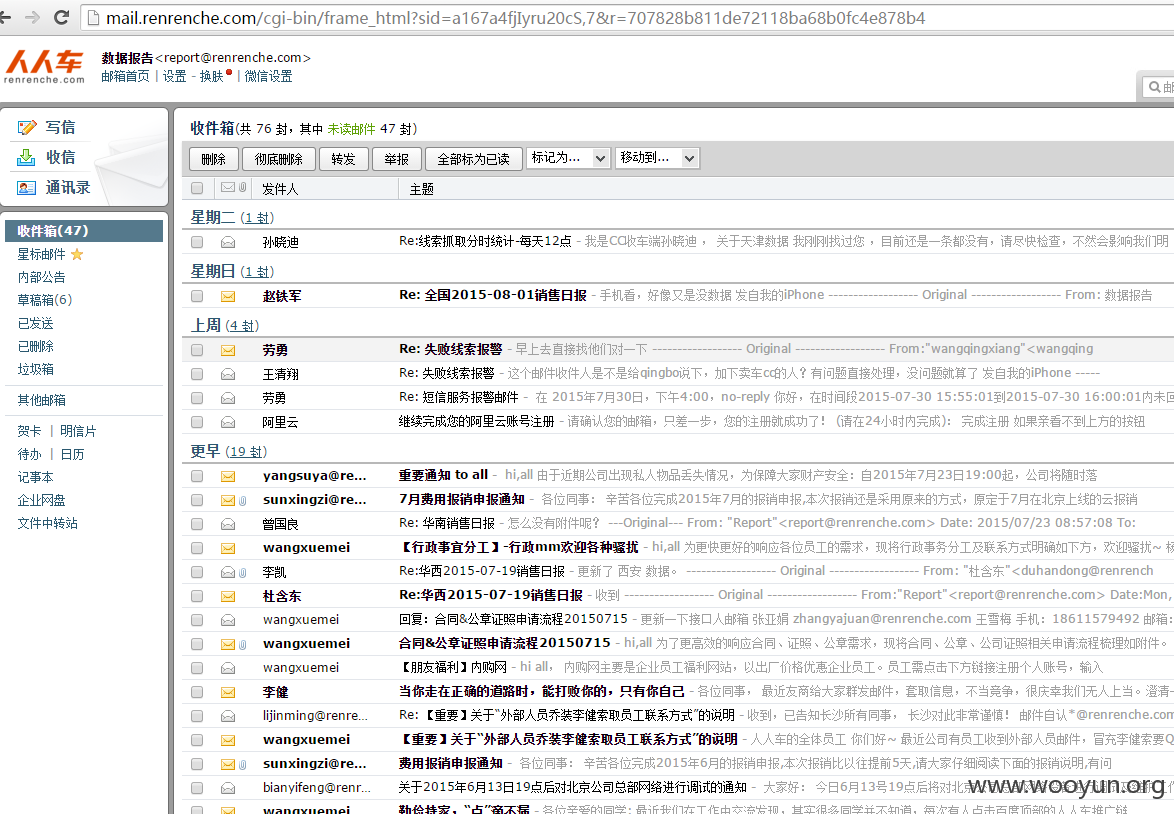Click the browser forward arrow
The height and width of the screenshot is (814, 1174).
(32, 17)
